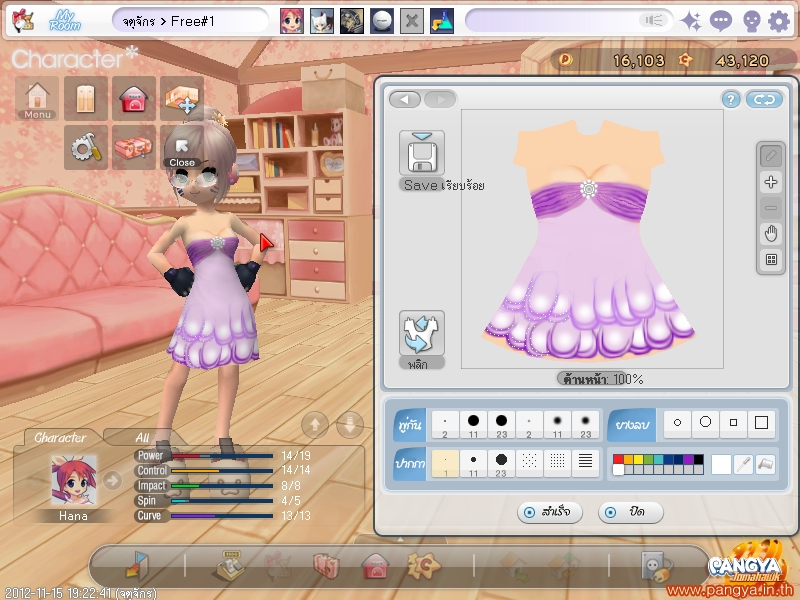
Task: Open the chat bubble icon
Action: [x=720, y=21]
